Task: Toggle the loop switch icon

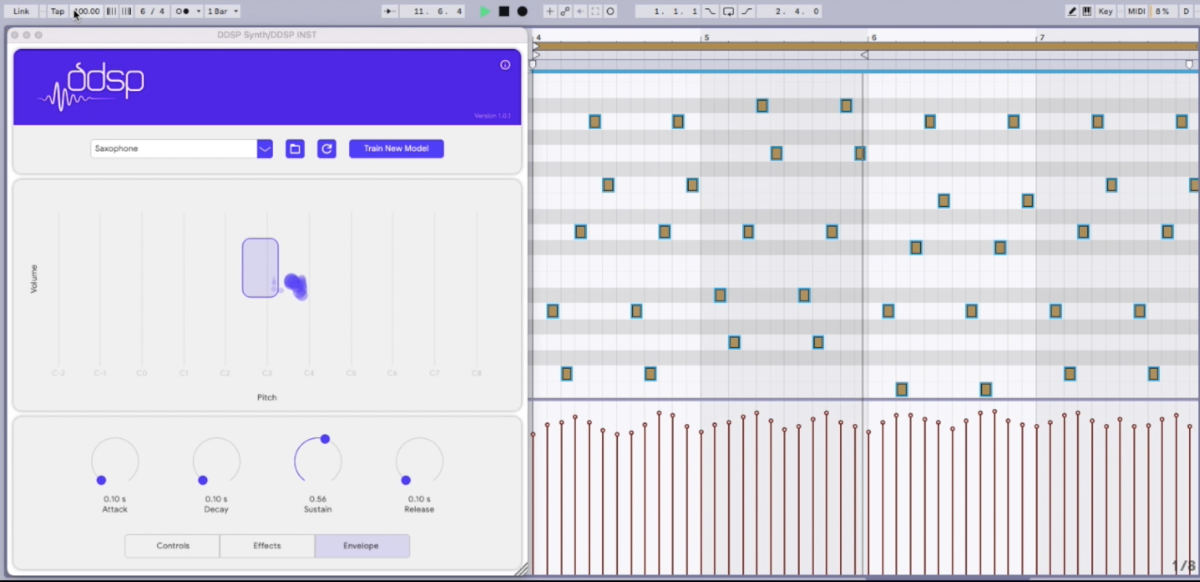Action: click(x=728, y=11)
